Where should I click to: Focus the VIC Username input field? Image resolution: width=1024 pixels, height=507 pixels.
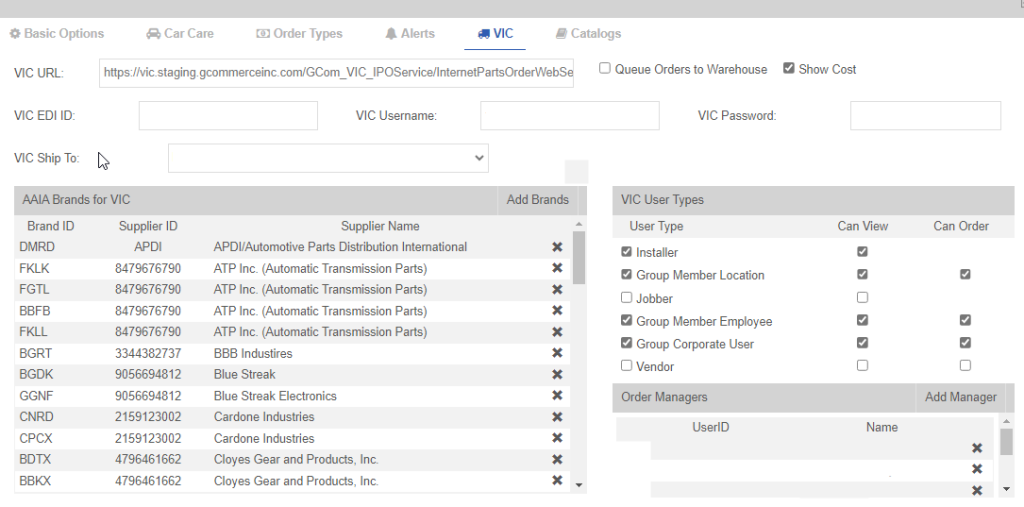point(569,116)
